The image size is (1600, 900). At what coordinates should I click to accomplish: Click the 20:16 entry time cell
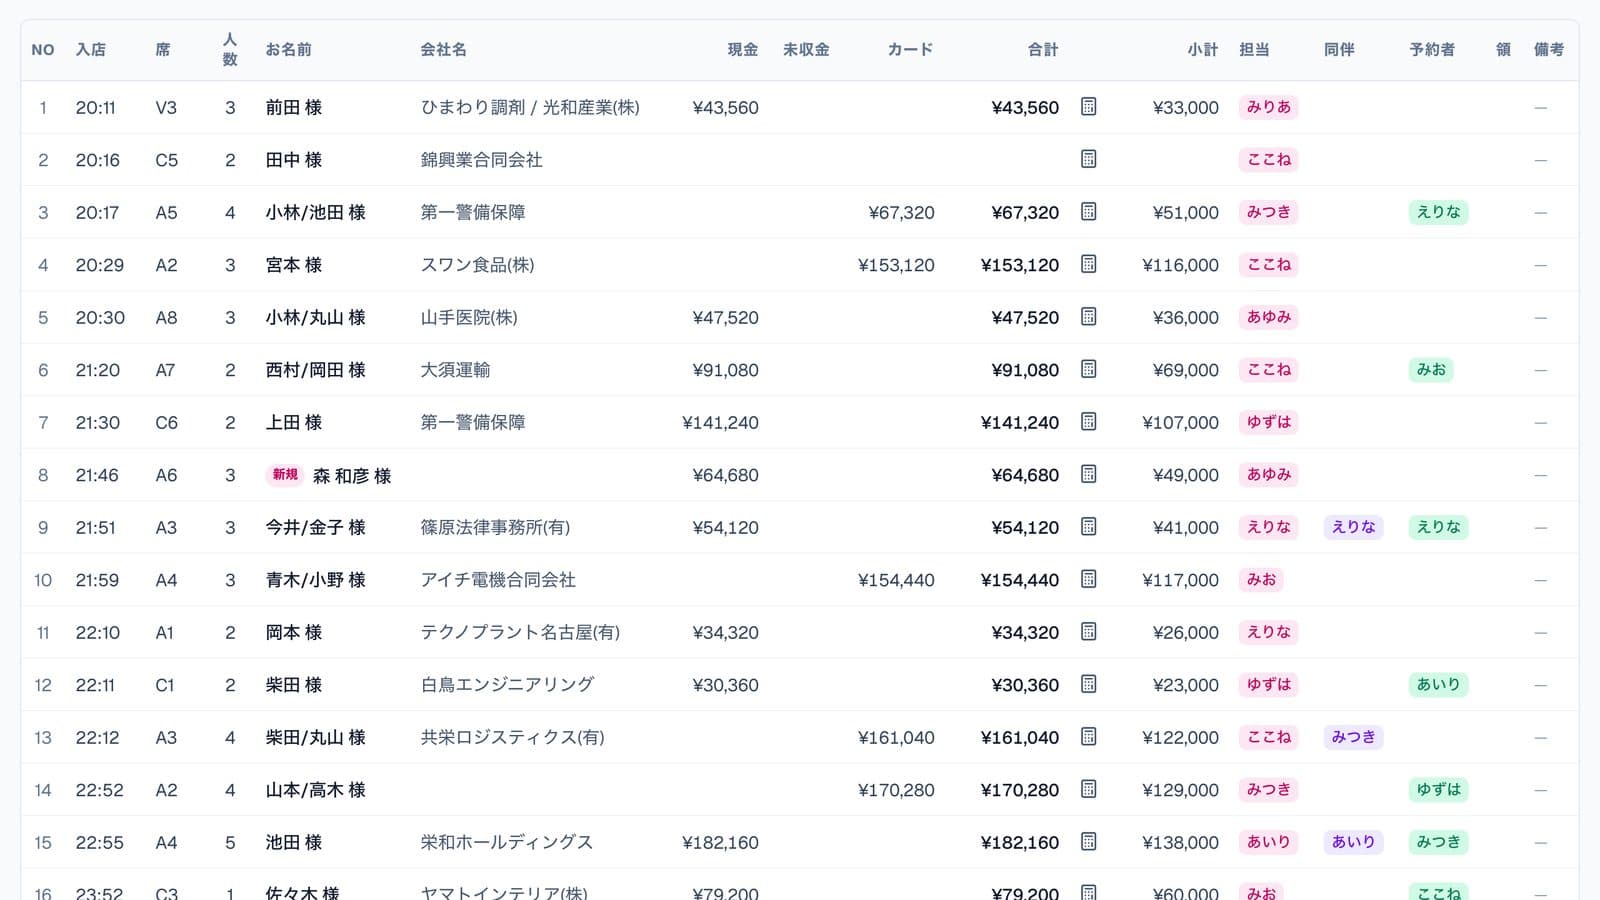pyautogui.click(x=97, y=160)
